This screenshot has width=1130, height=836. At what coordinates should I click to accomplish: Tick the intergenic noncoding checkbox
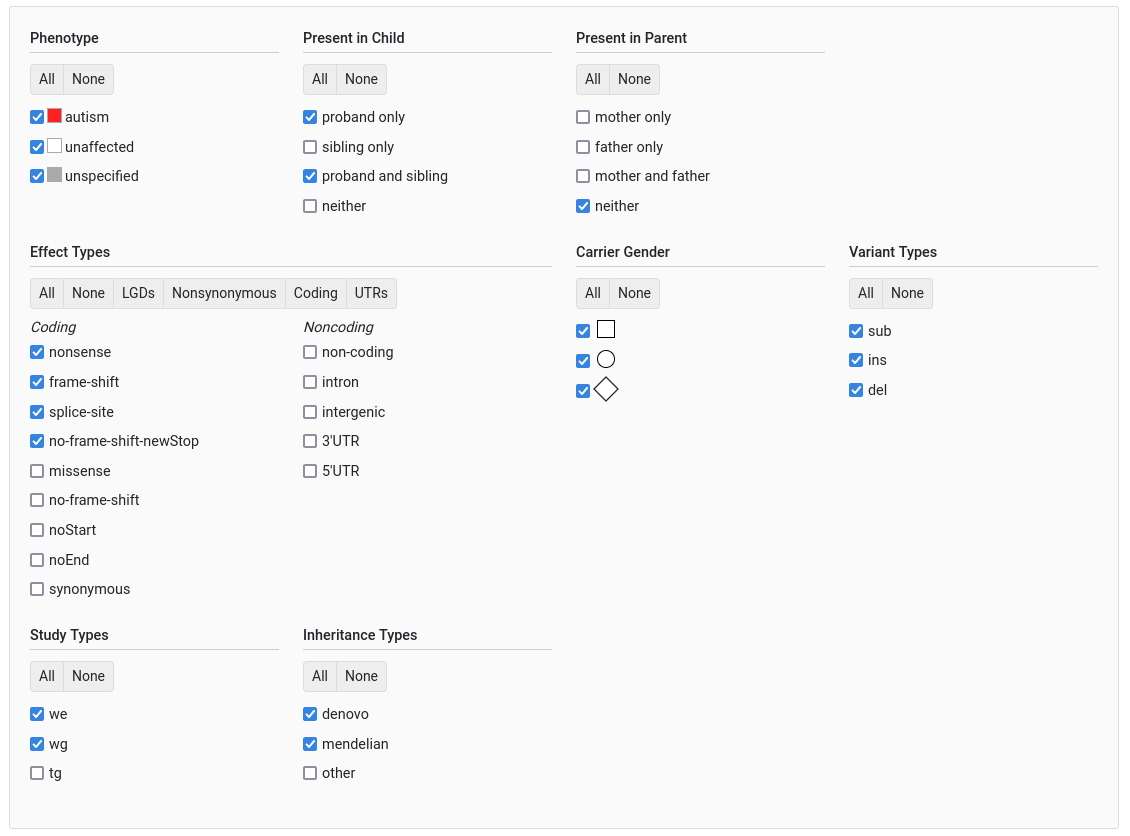pyautogui.click(x=310, y=412)
